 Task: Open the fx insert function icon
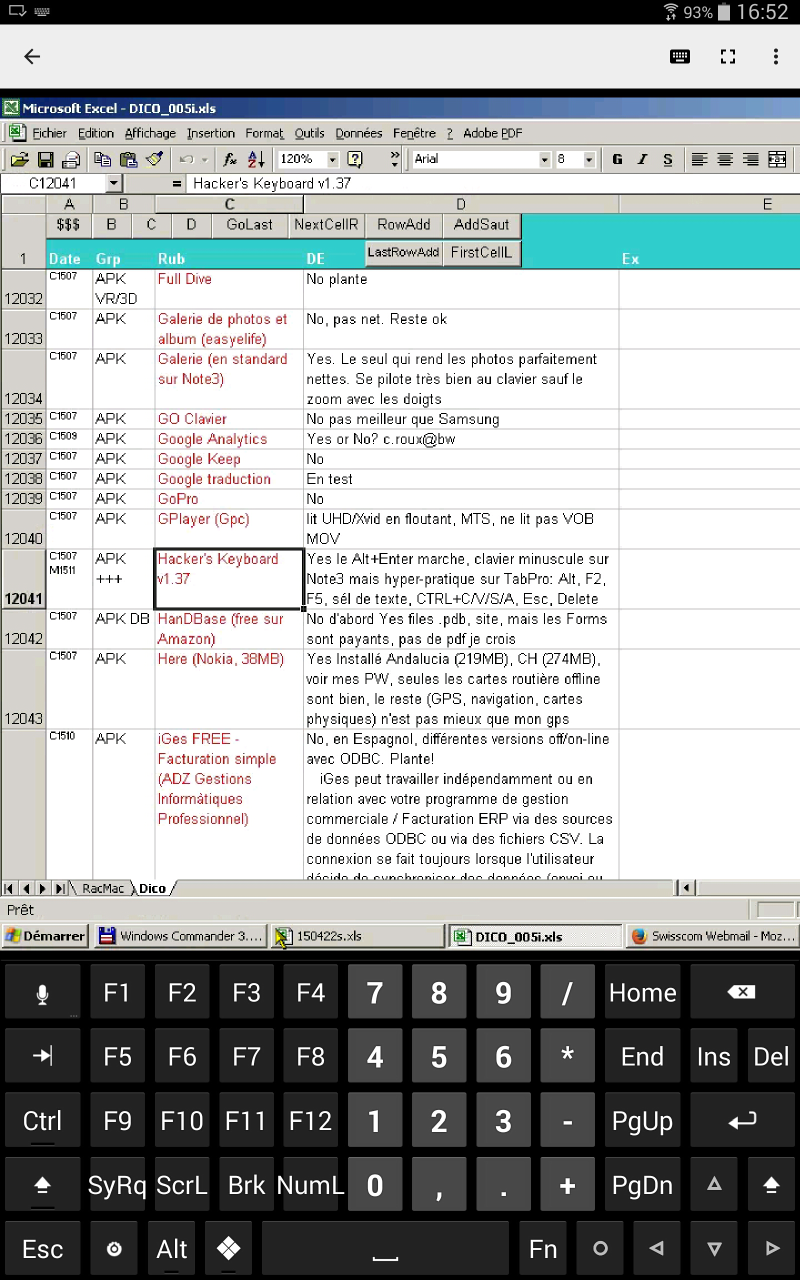pos(230,160)
